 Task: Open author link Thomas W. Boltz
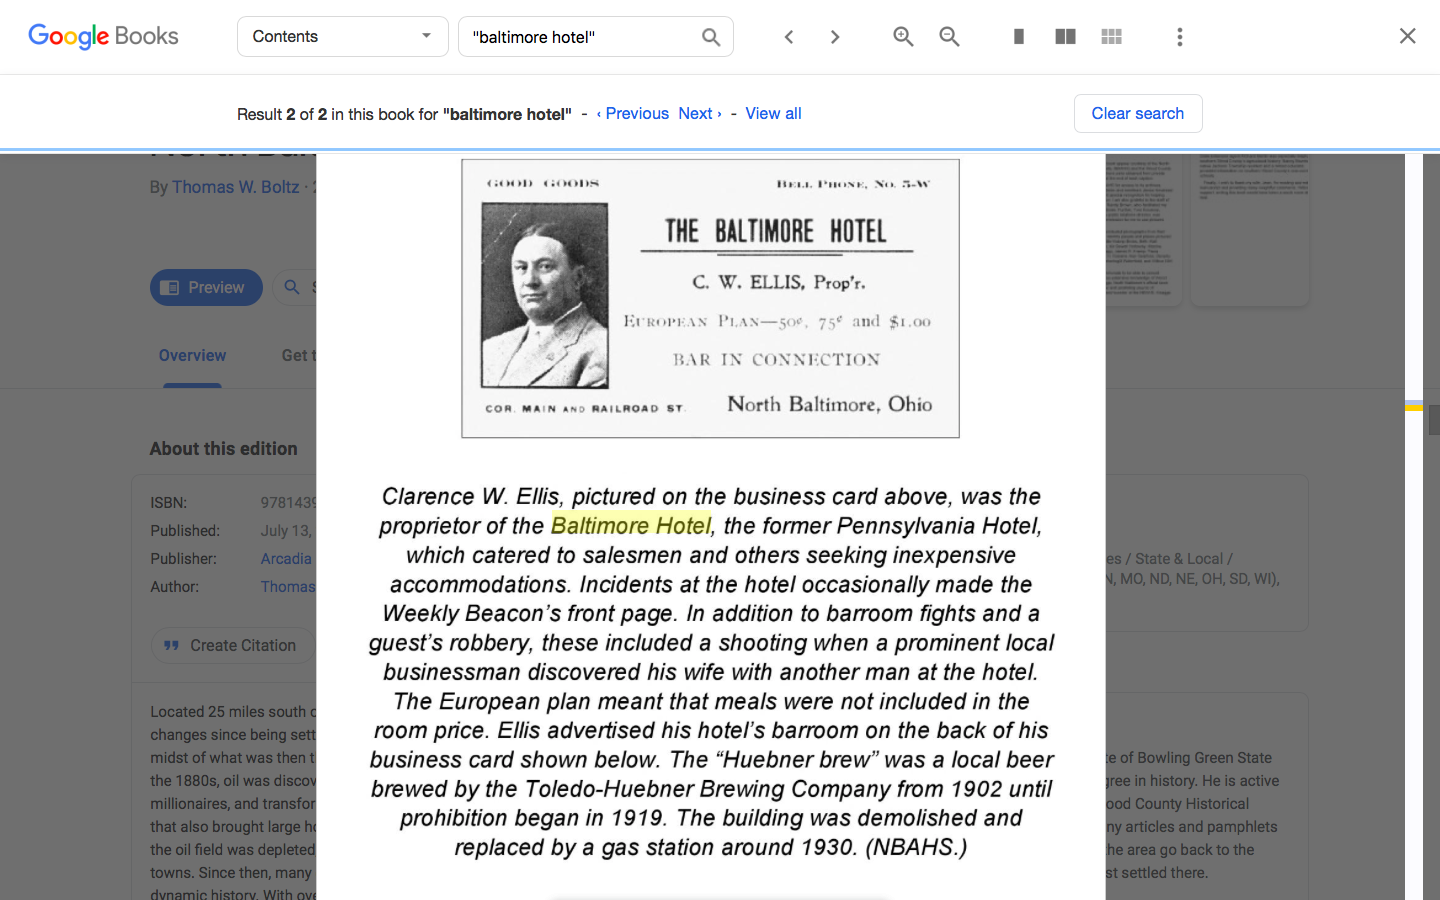235,187
